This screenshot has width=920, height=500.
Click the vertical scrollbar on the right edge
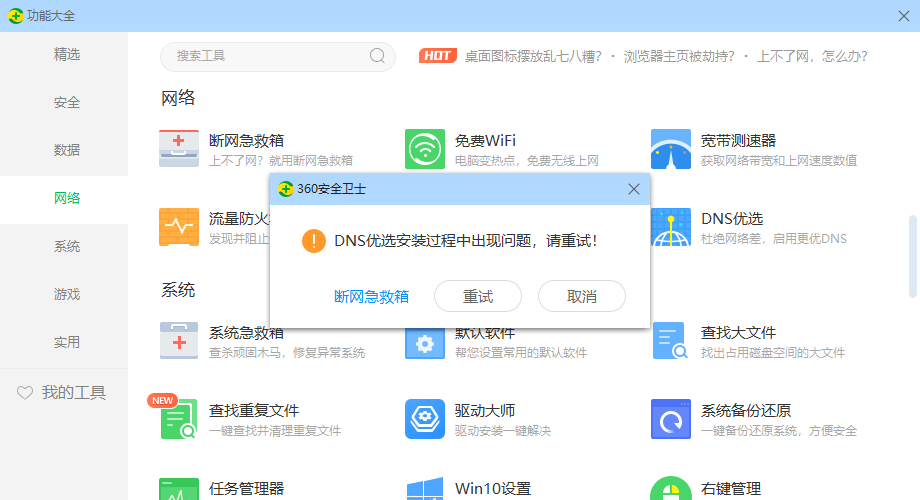pyautogui.click(x=912, y=256)
